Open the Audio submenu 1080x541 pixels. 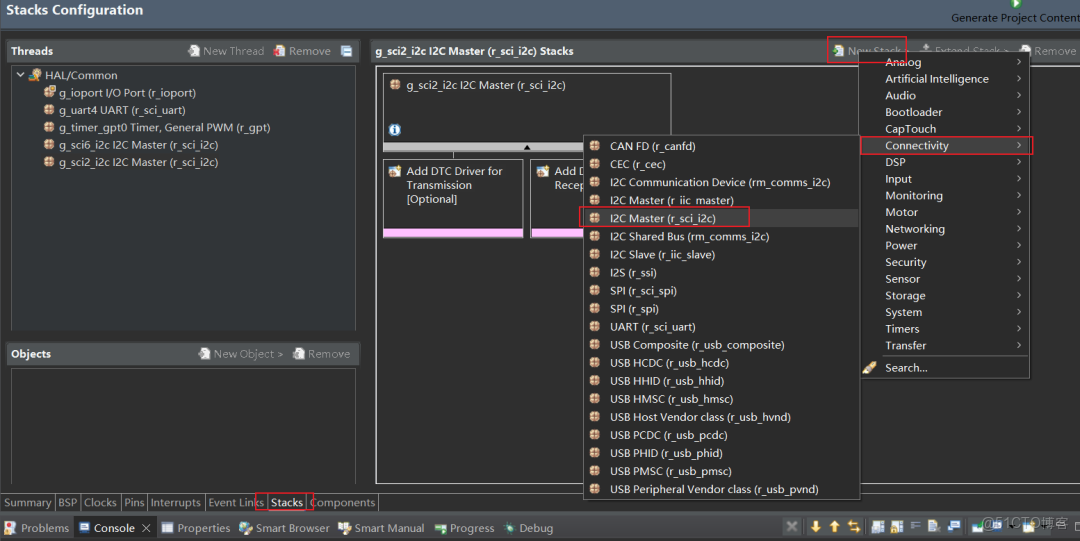(x=945, y=95)
